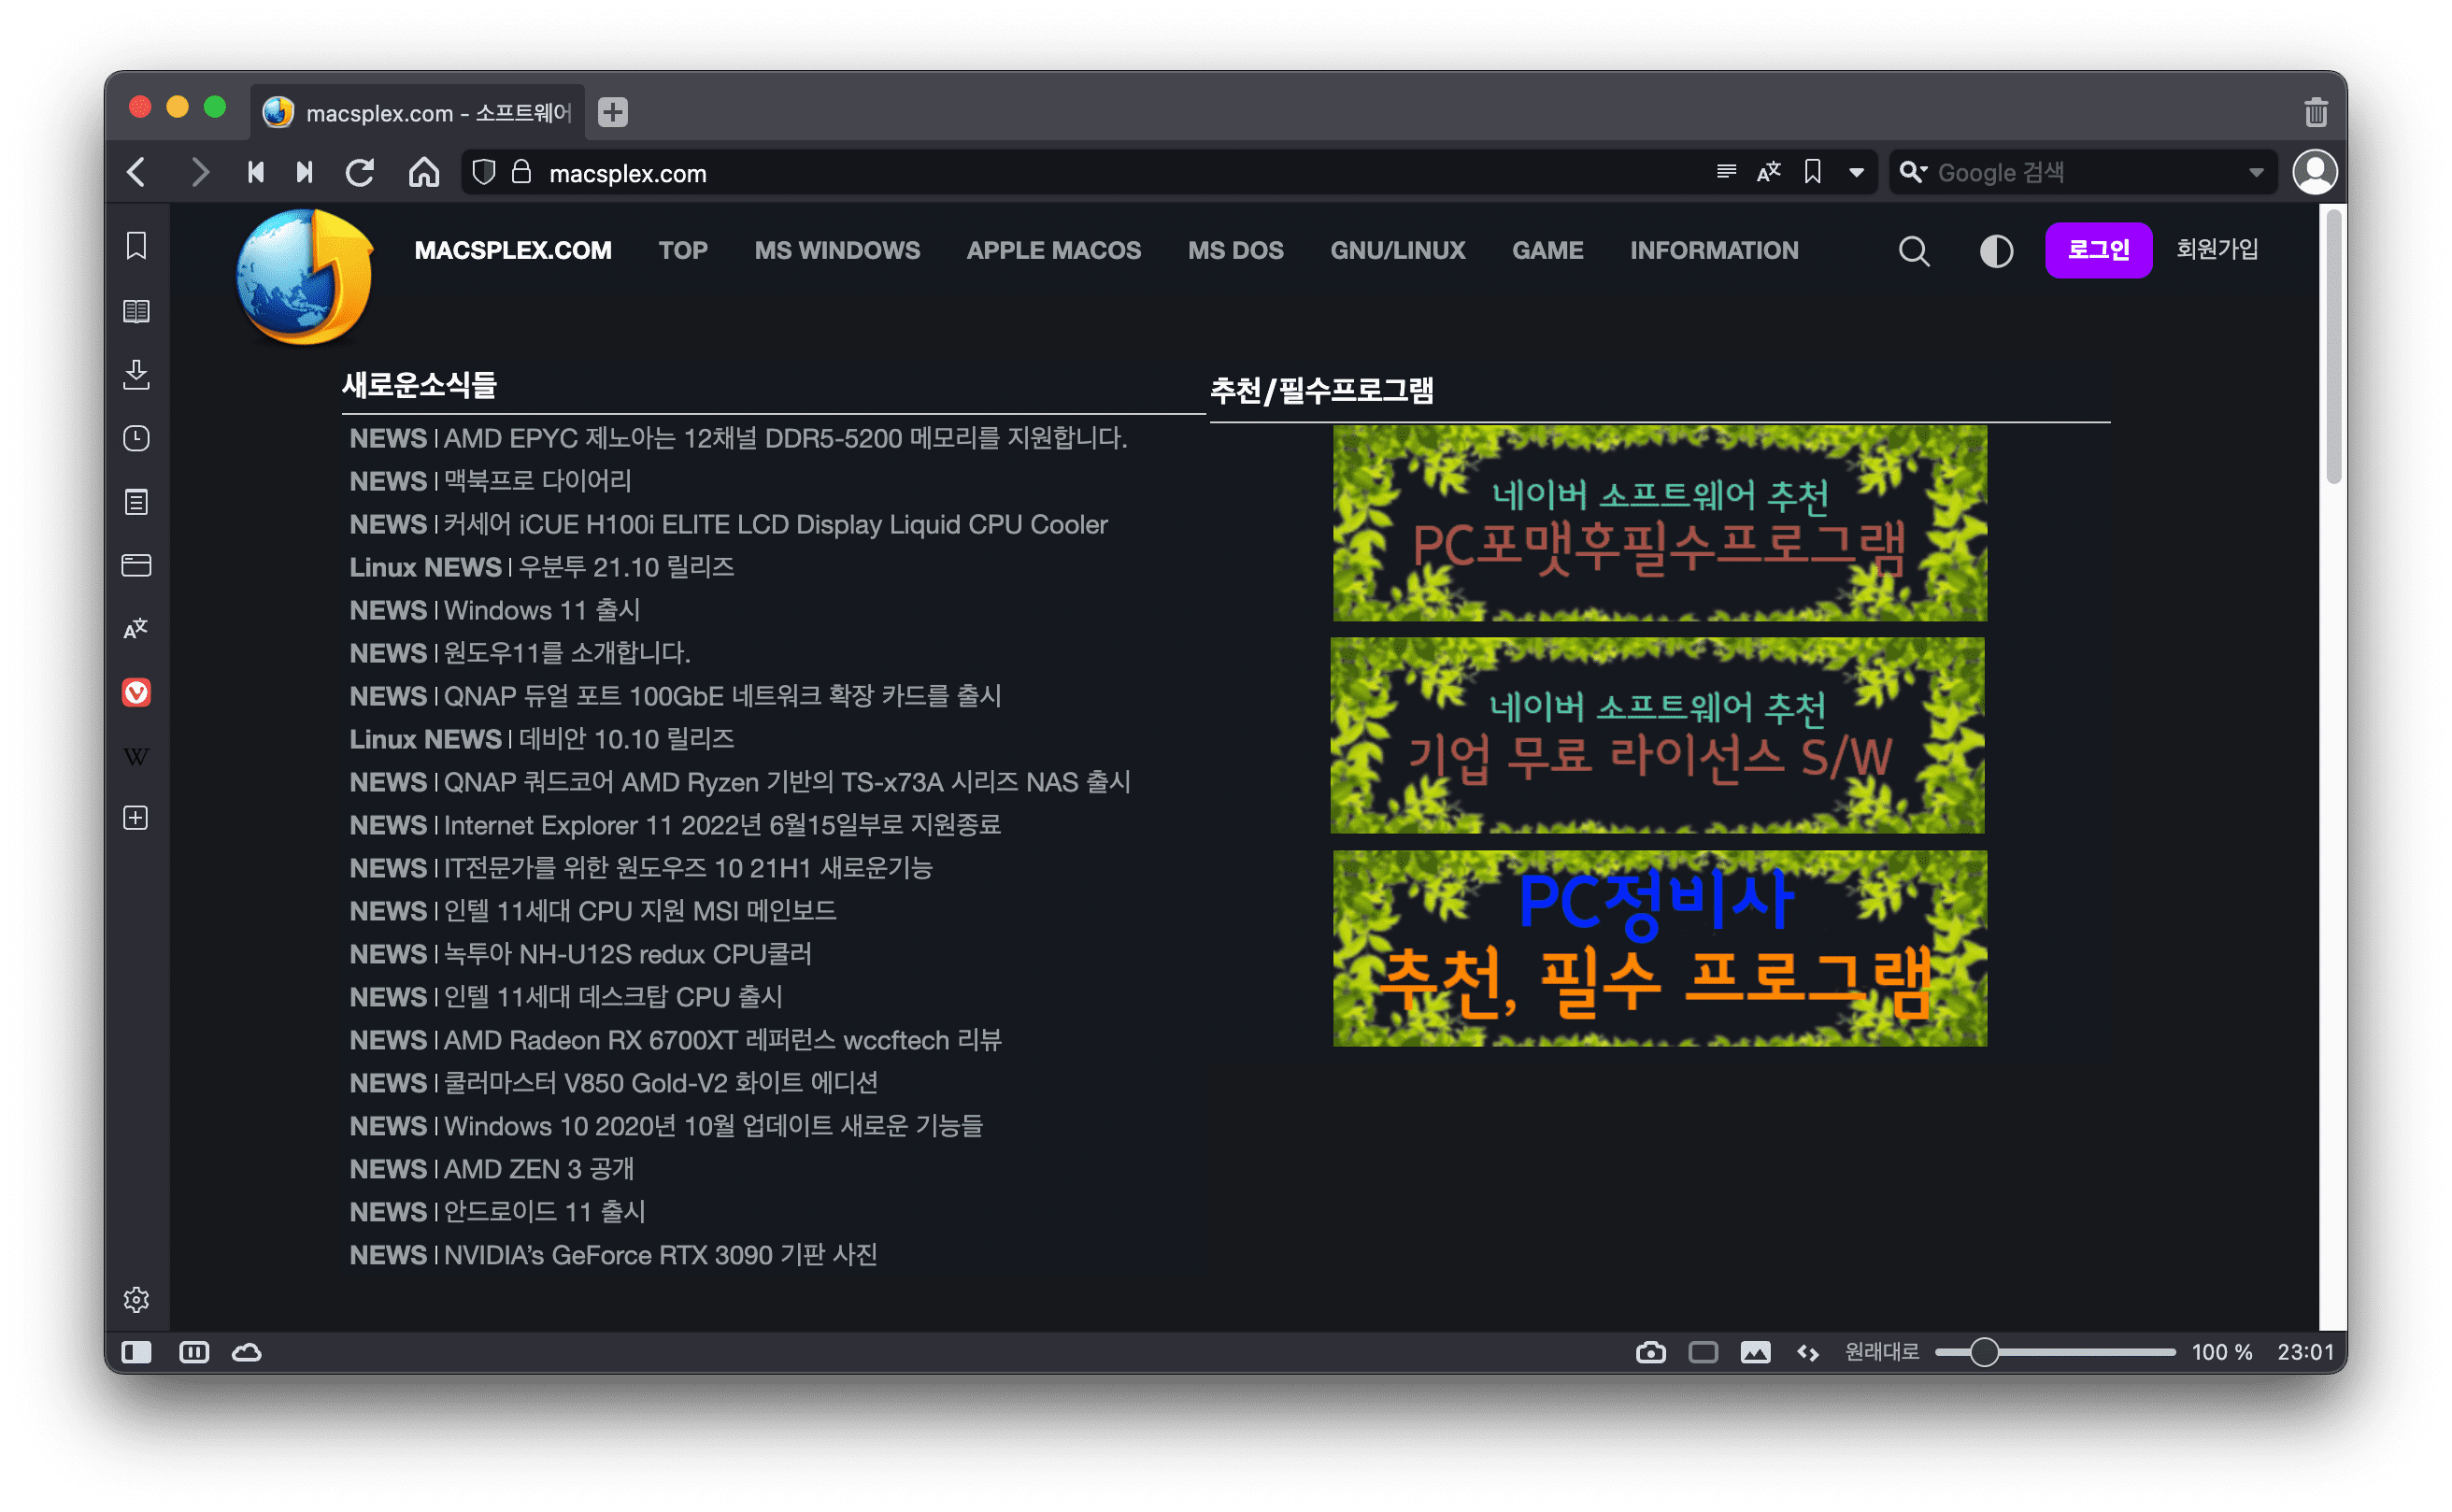
Task: Translate page from the address bar
Action: point(1769,172)
